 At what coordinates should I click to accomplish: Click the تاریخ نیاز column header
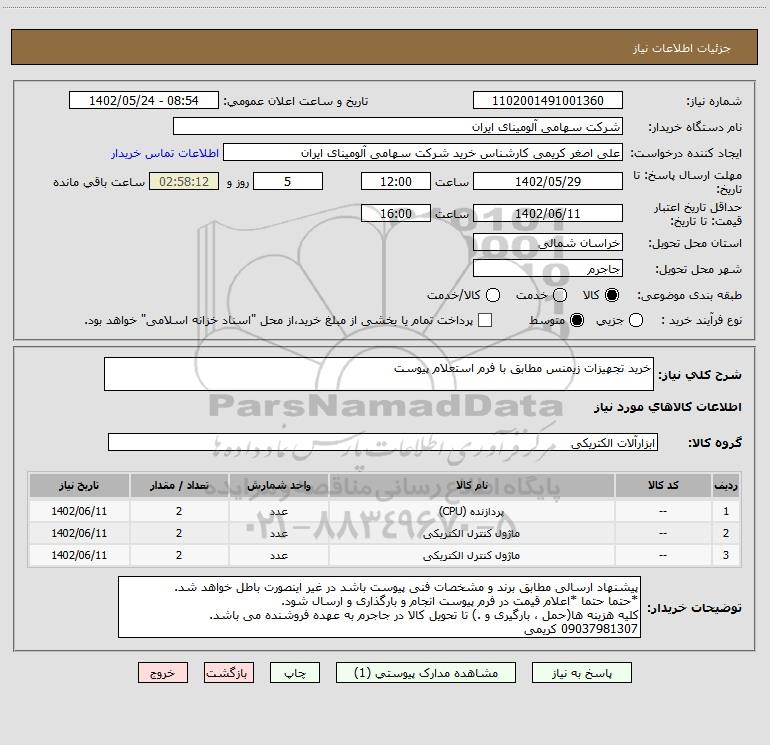point(79,486)
